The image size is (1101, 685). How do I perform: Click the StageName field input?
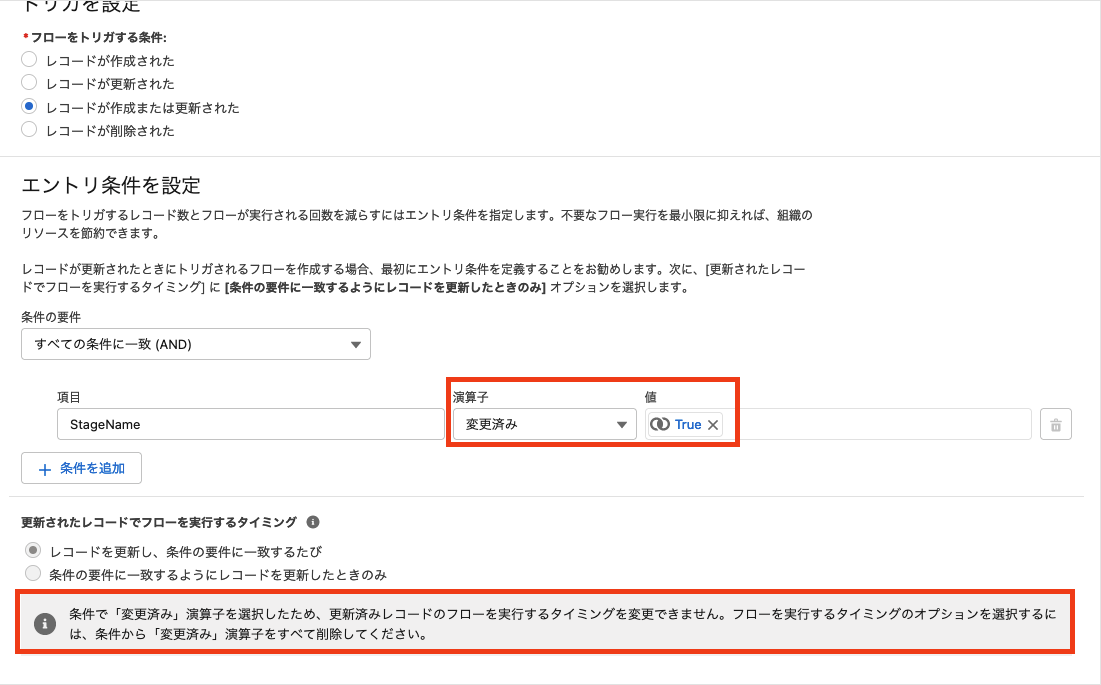pyautogui.click(x=250, y=424)
